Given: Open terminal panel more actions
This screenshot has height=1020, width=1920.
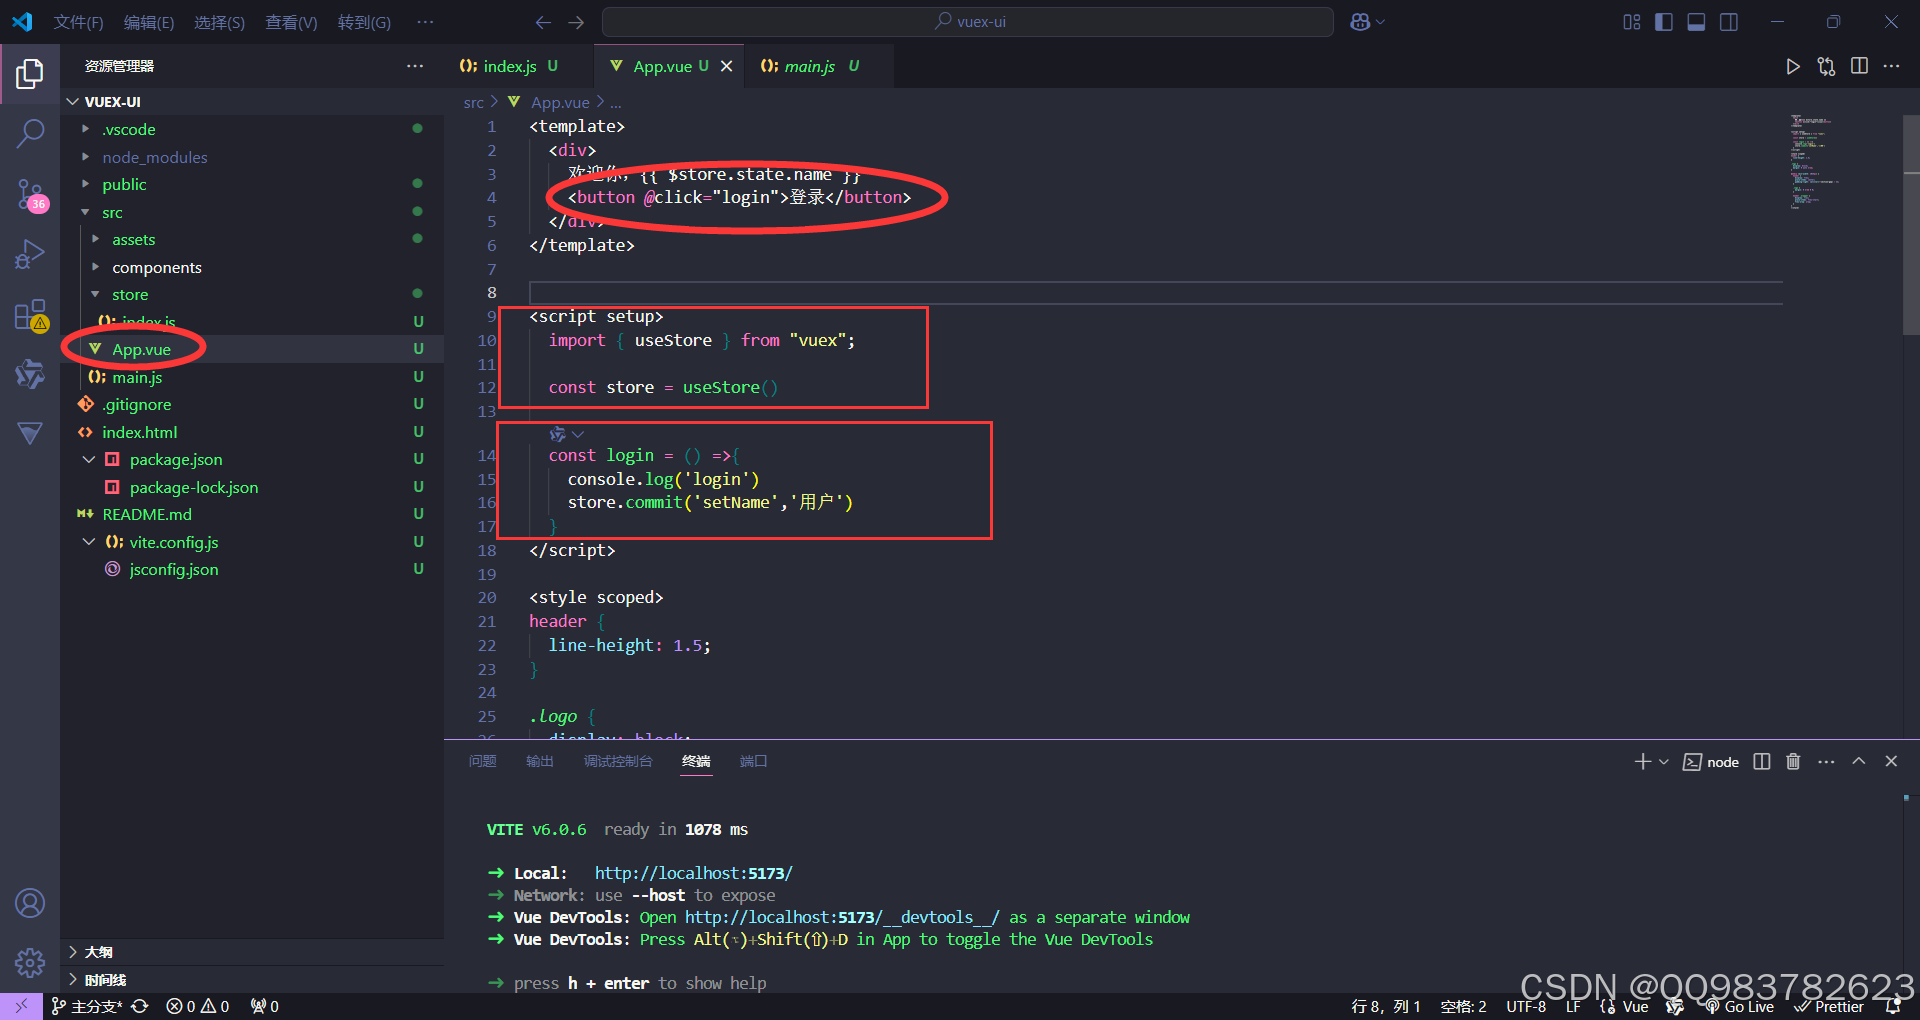Looking at the screenshot, I should 1826,762.
